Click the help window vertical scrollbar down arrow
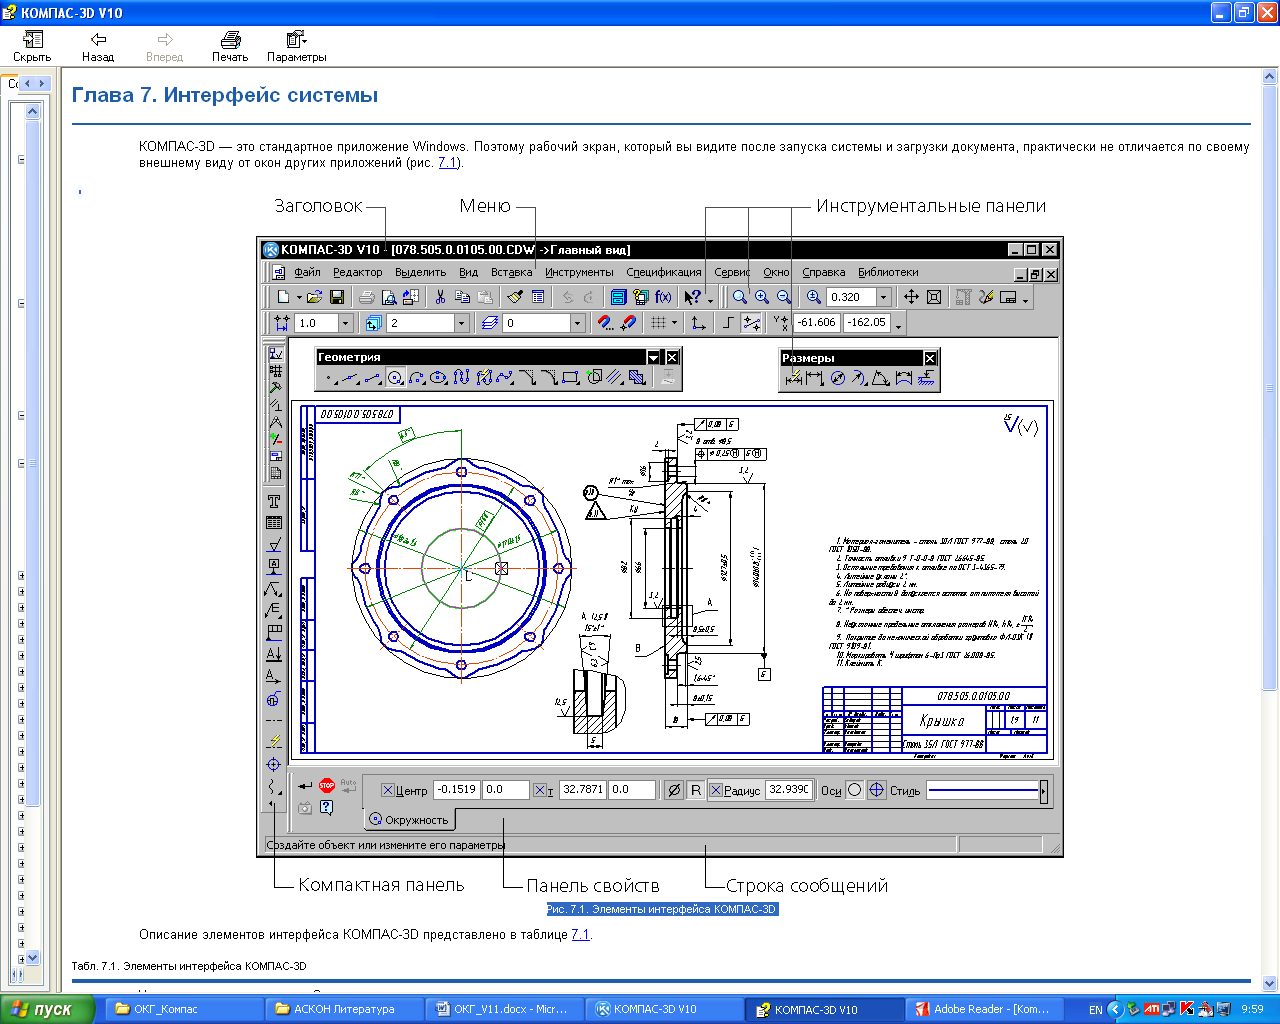 [x=1270, y=983]
